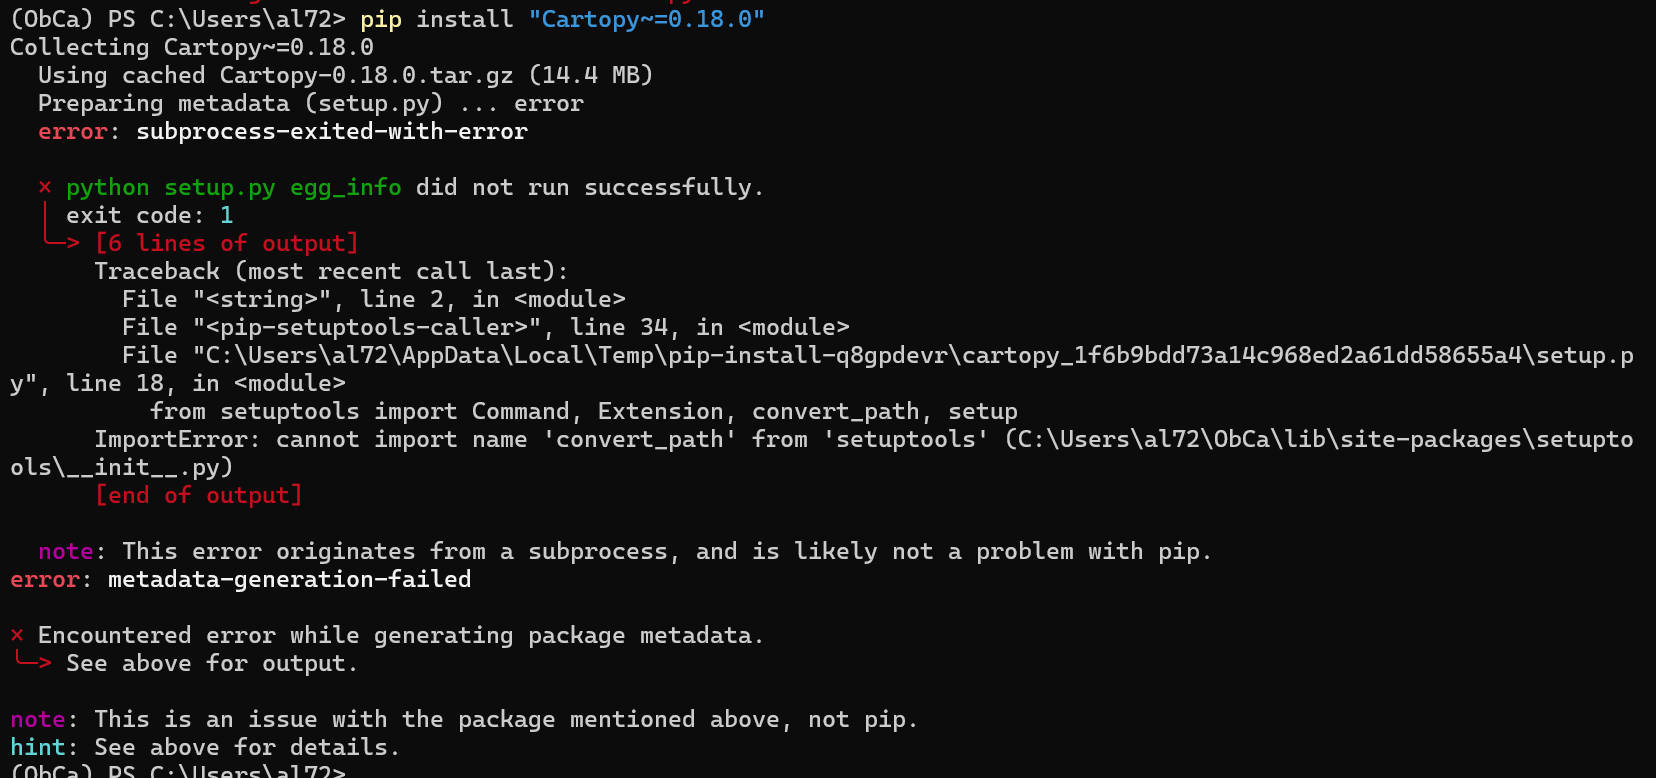
Task: Click the last prompt line at the bottom
Action: click(178, 771)
